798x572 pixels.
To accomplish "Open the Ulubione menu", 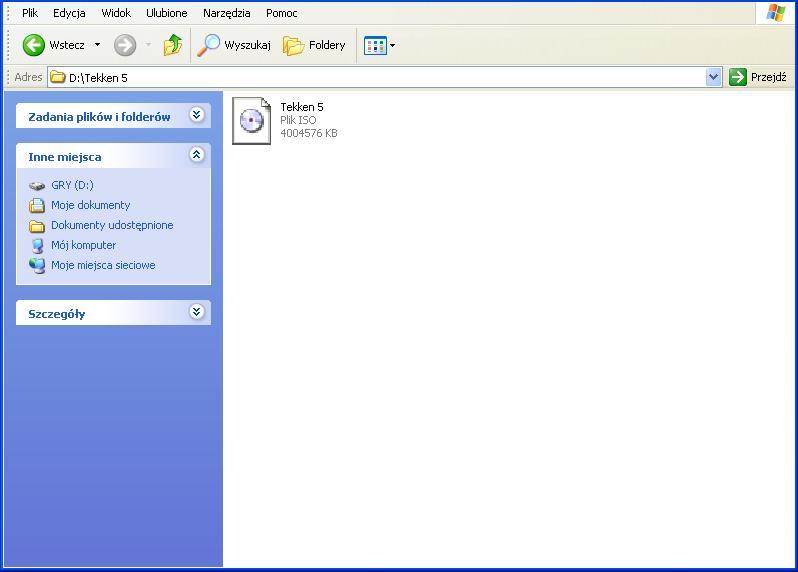I will pos(166,13).
